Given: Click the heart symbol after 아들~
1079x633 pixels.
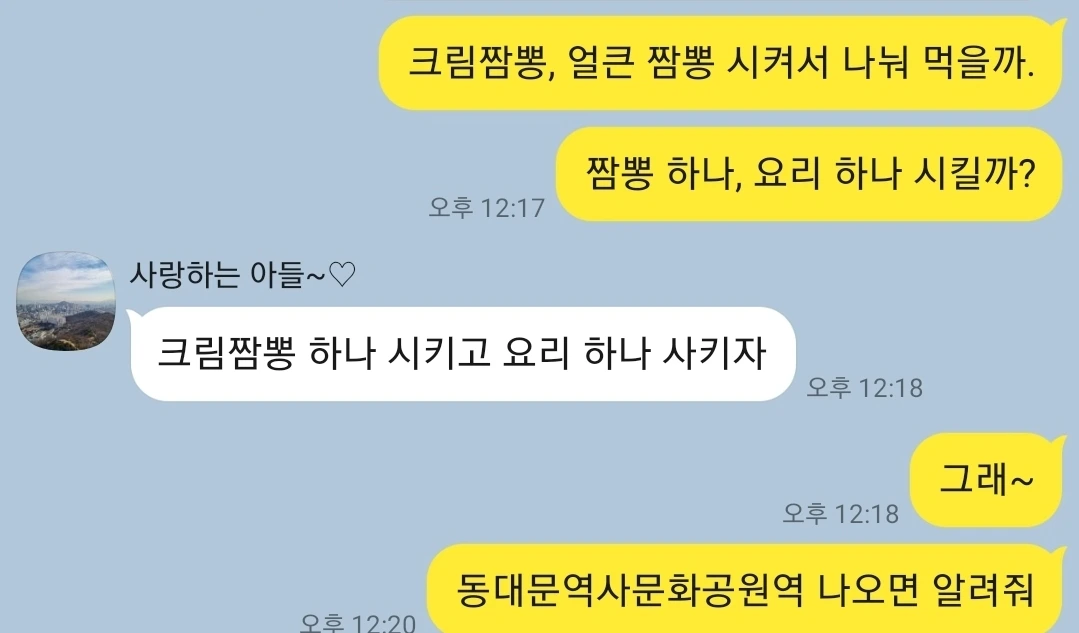Looking at the screenshot, I should (342, 275).
